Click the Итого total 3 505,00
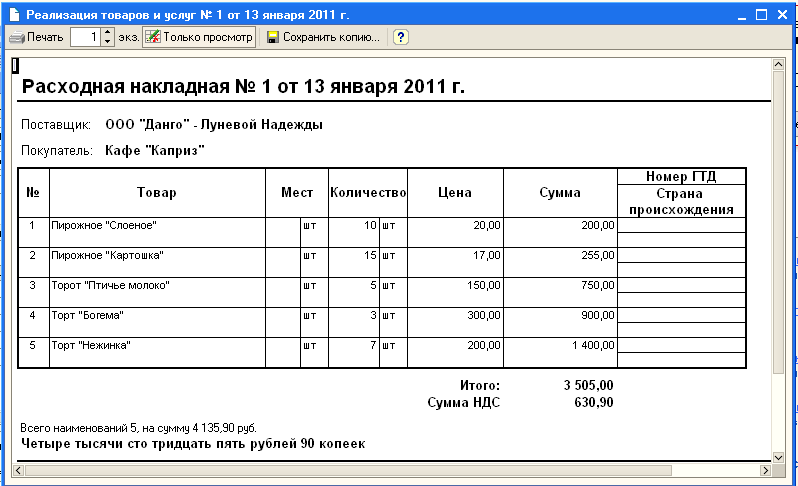This screenshot has width=798, height=486. pos(588,385)
